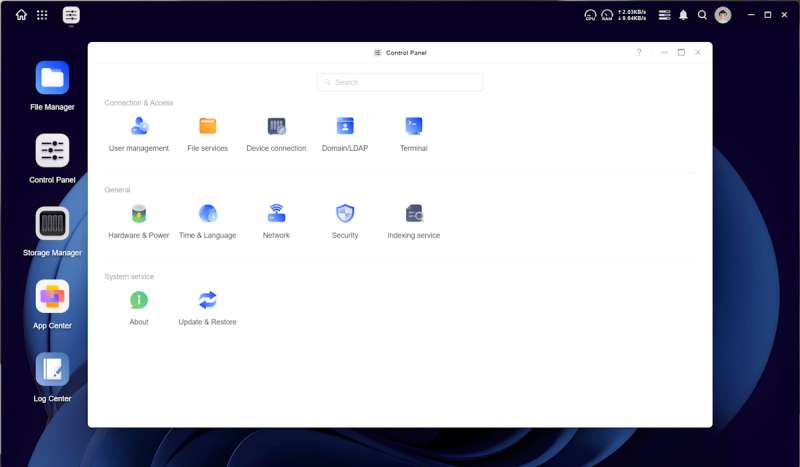
Task: Open File services settings
Action: coord(207,134)
